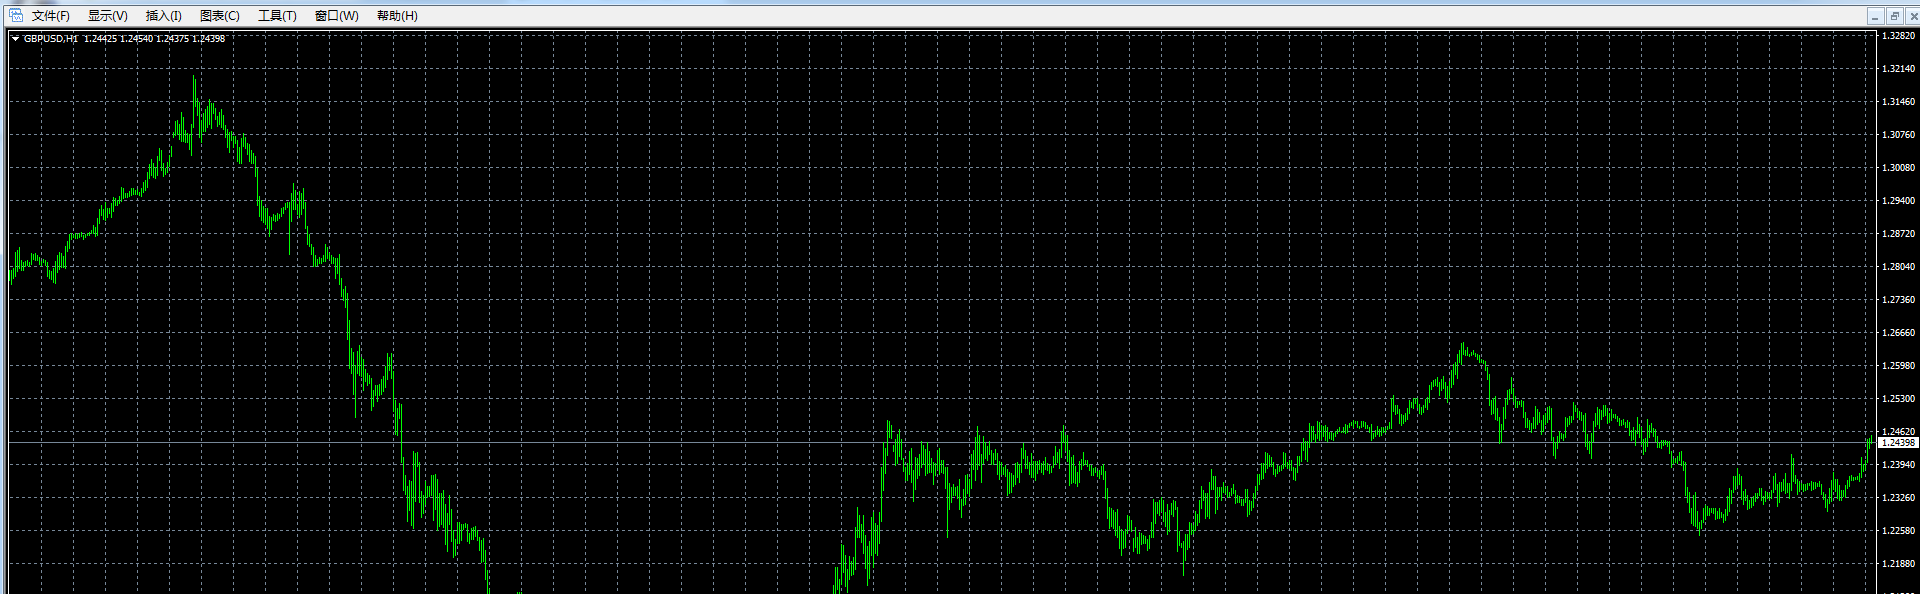Open the 图表(C) menu
The height and width of the screenshot is (594, 1920).
(219, 16)
